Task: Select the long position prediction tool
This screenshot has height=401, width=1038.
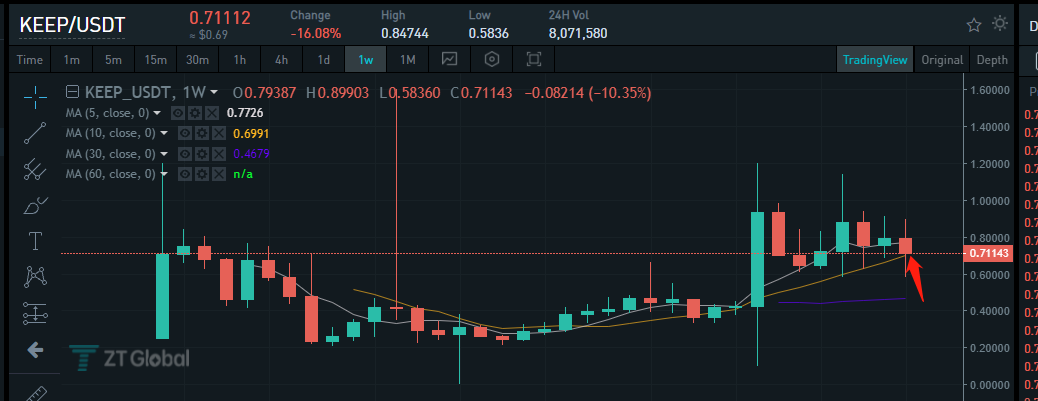Action: (35, 314)
